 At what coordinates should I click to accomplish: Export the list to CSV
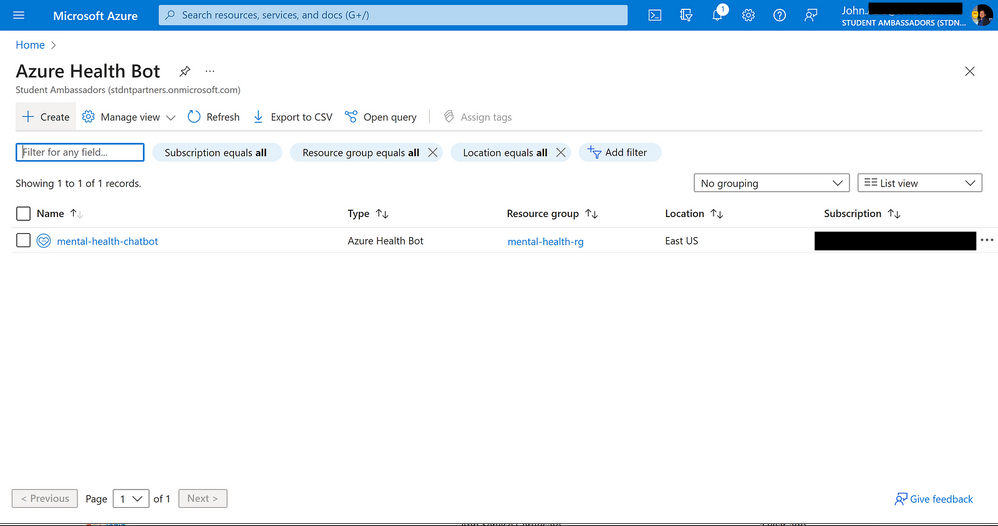point(293,117)
